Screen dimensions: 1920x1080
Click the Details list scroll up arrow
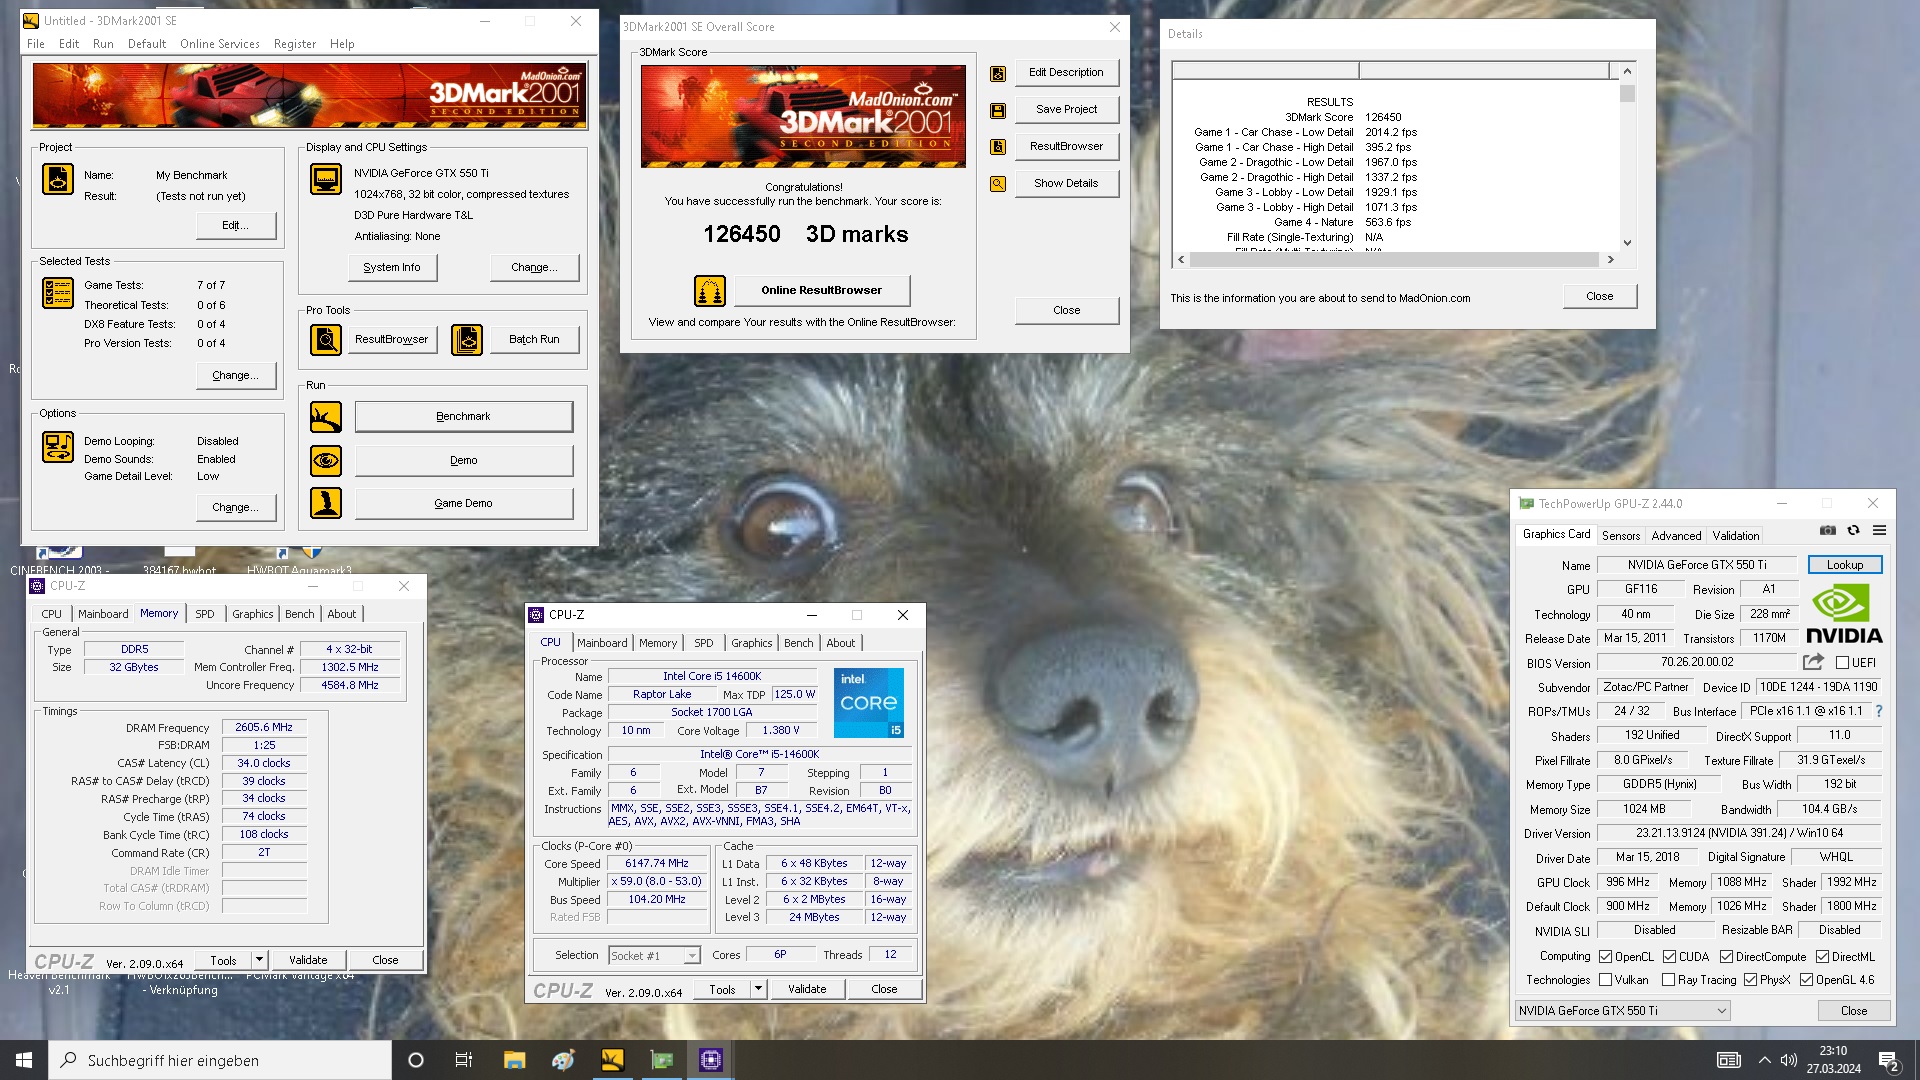[x=1627, y=71]
